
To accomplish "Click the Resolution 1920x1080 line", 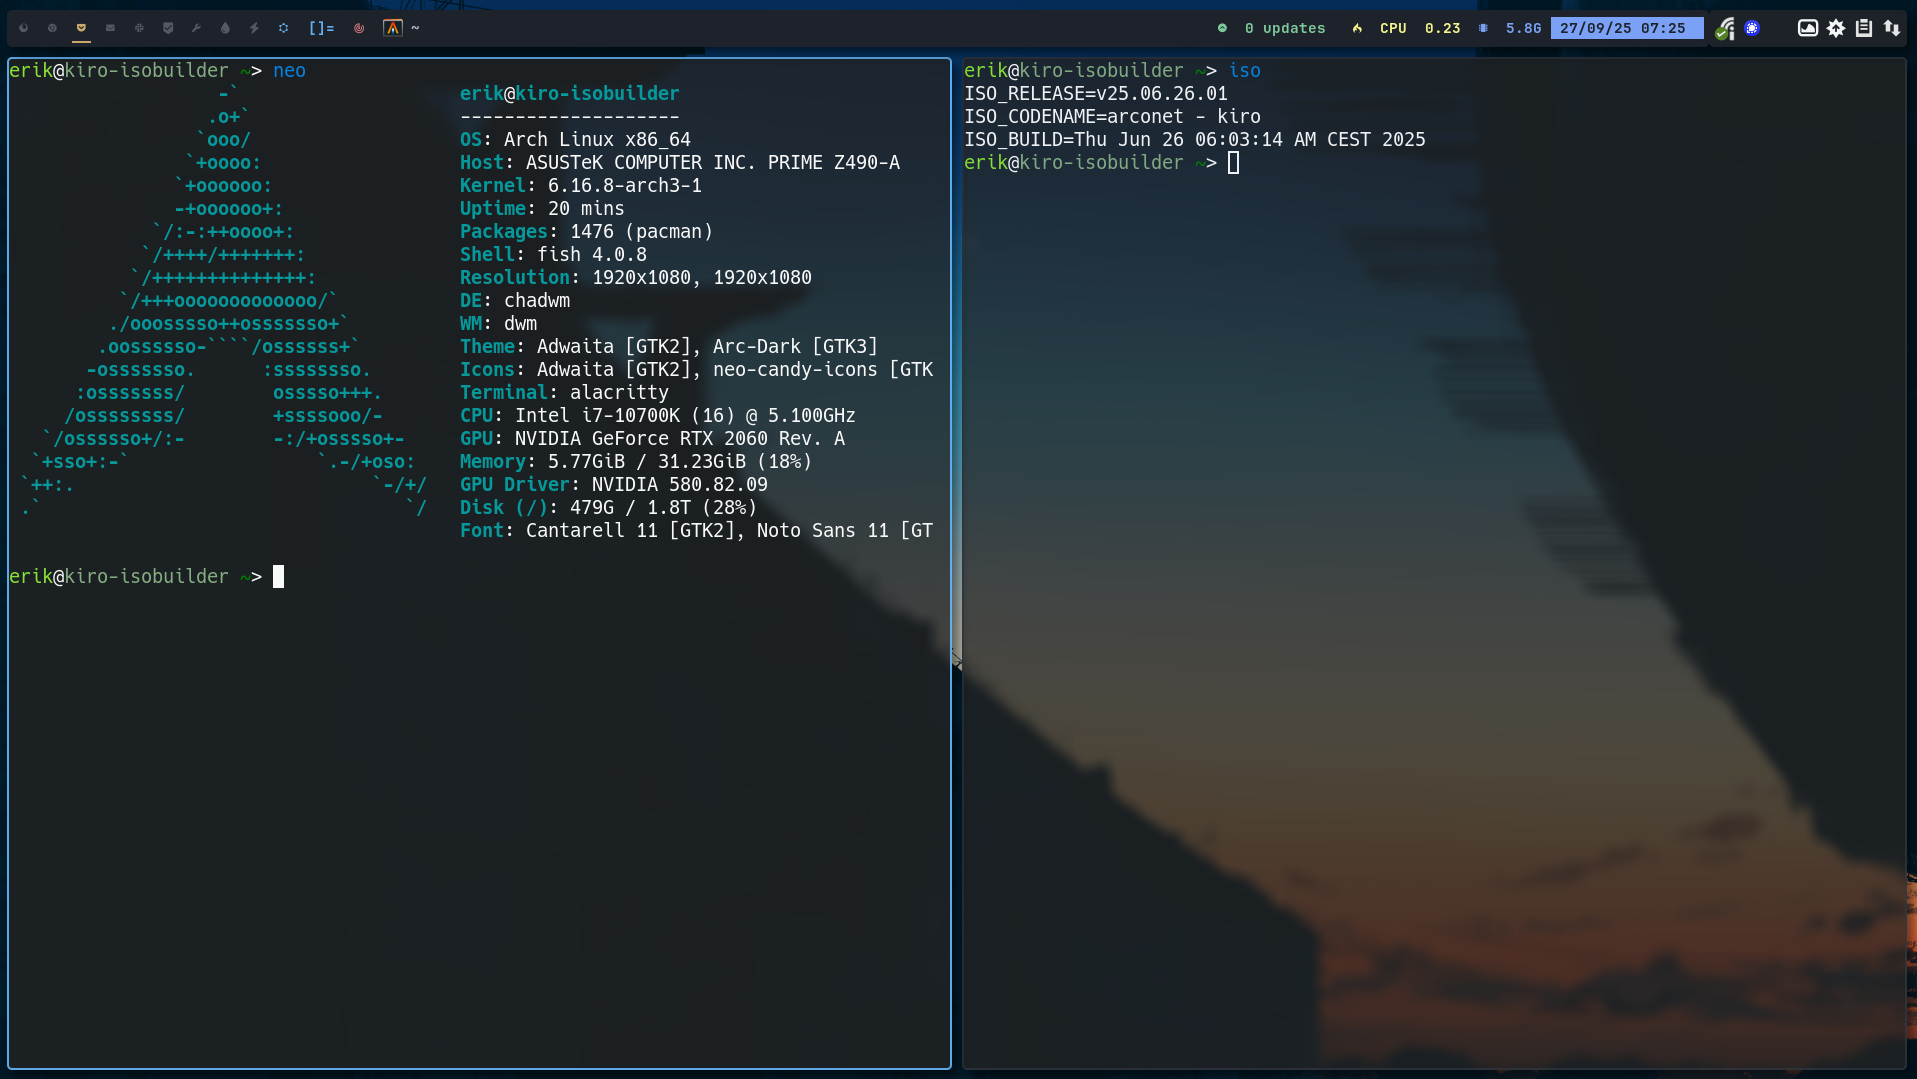I will pyautogui.click(x=636, y=277).
